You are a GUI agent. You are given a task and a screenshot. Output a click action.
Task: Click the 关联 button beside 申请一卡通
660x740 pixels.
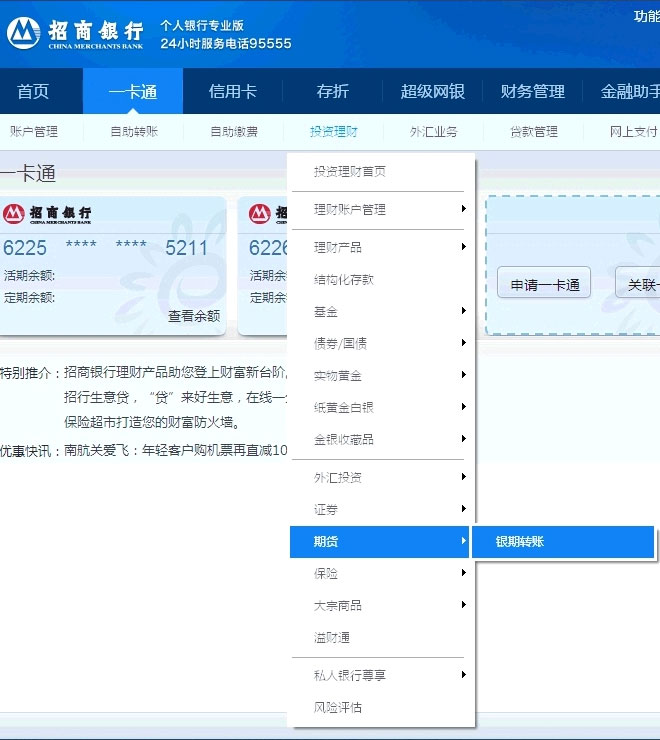[x=638, y=282]
